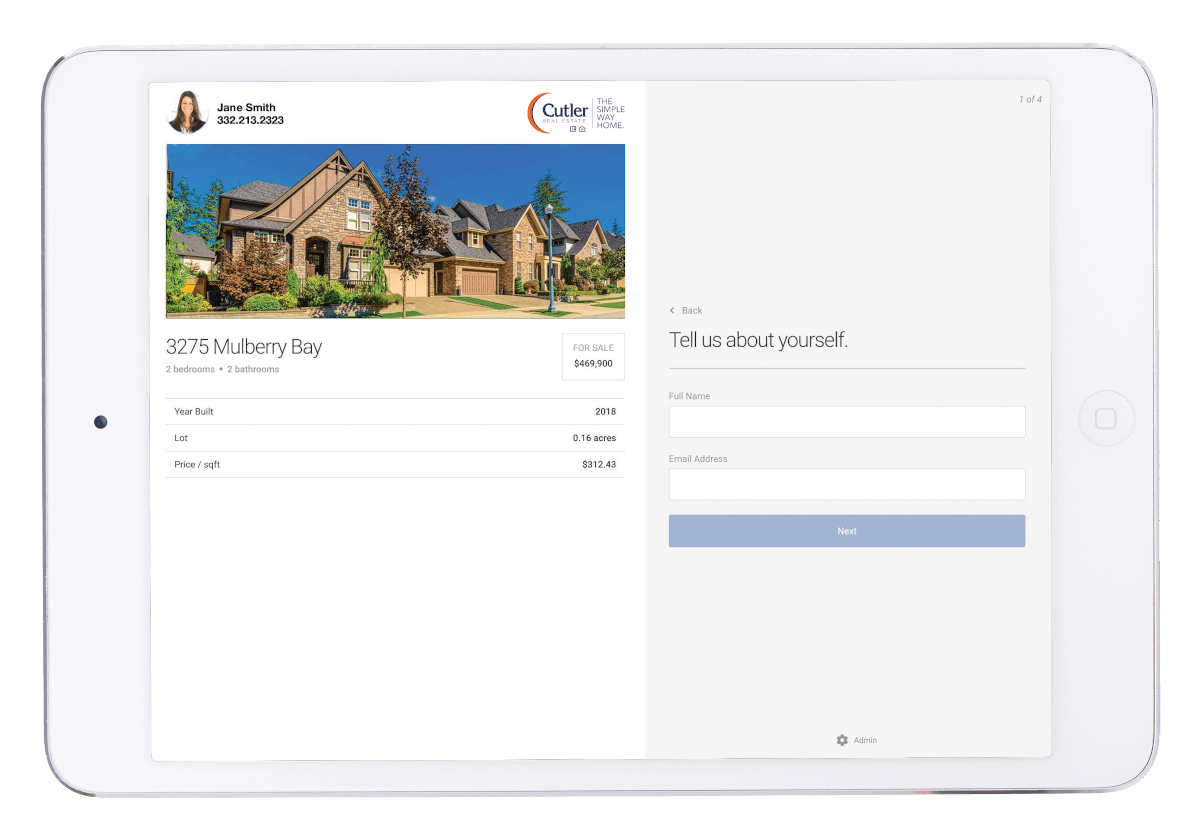Viewport: 1200px width, 836px height.
Task: Select the Lot 0.16 acres row
Action: (x=395, y=438)
